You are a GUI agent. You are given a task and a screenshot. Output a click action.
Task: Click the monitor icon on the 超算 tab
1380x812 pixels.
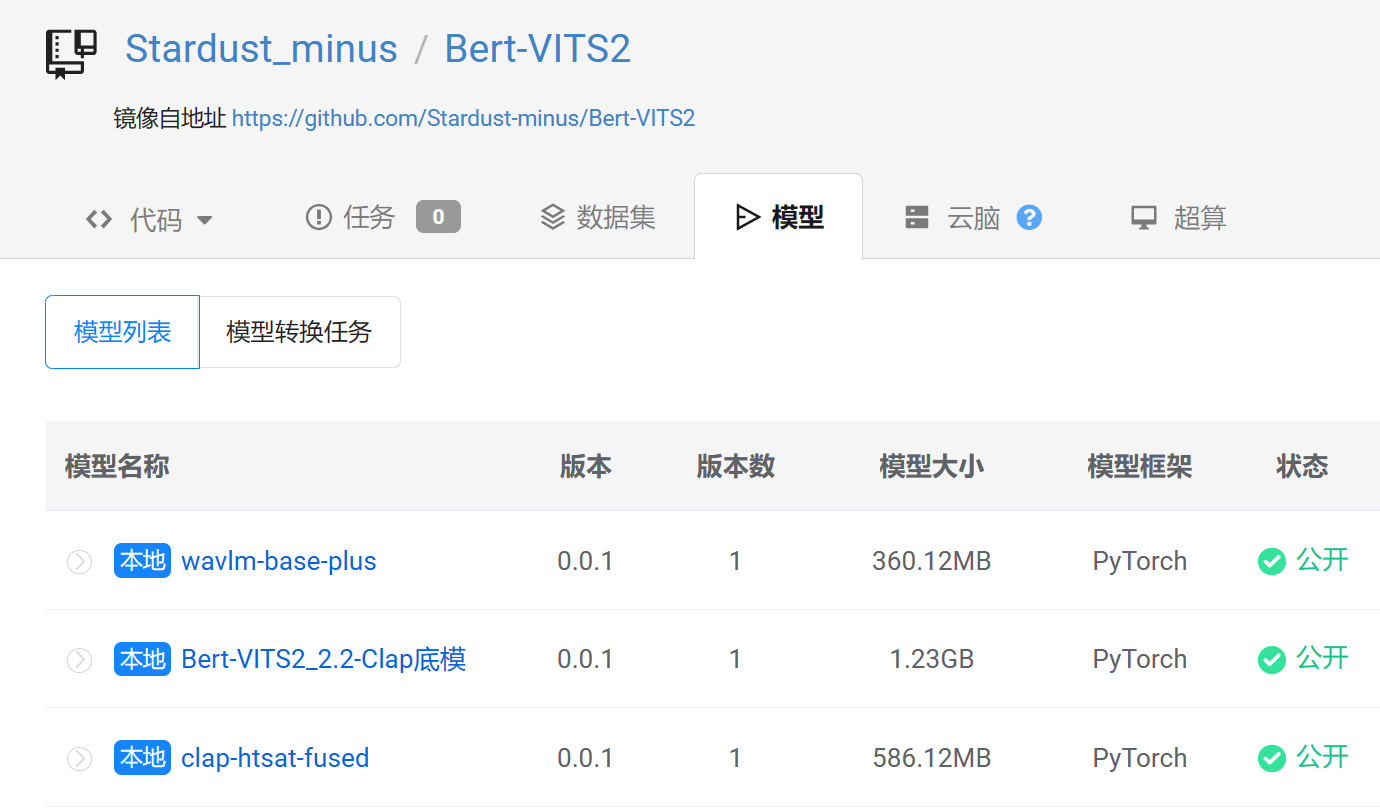[x=1140, y=217]
